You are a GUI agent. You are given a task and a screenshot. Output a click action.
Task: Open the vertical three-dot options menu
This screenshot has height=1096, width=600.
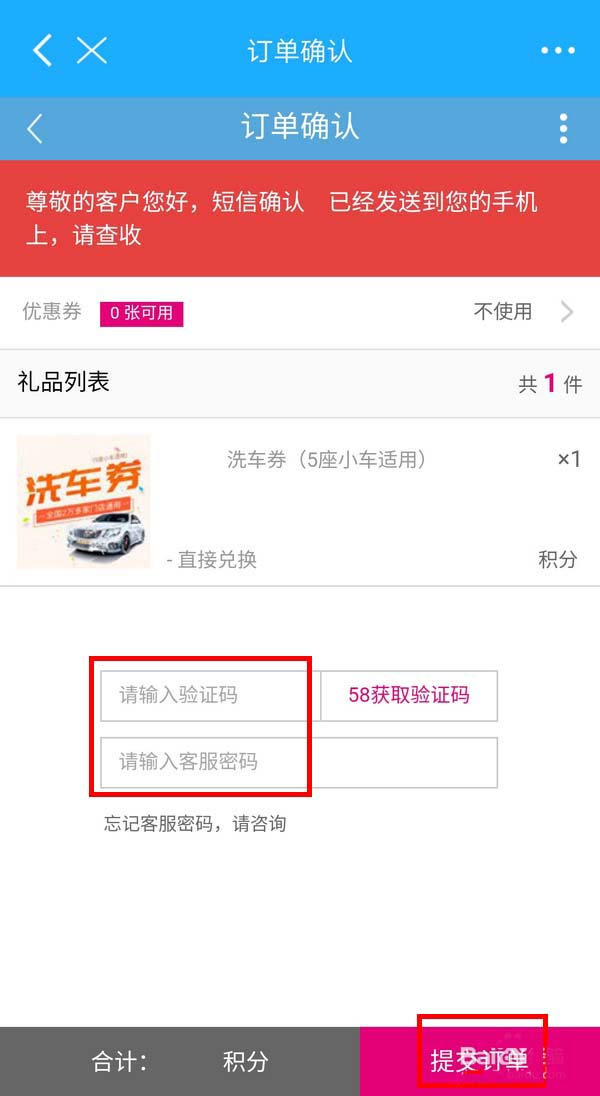564,128
